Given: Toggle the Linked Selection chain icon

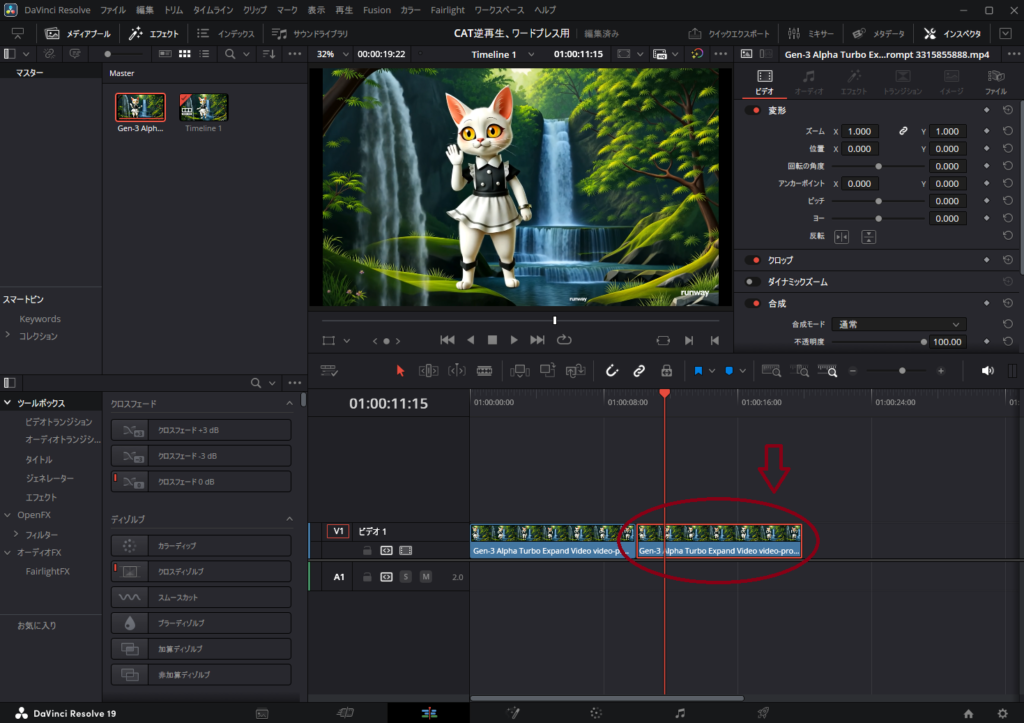Looking at the screenshot, I should pos(639,370).
